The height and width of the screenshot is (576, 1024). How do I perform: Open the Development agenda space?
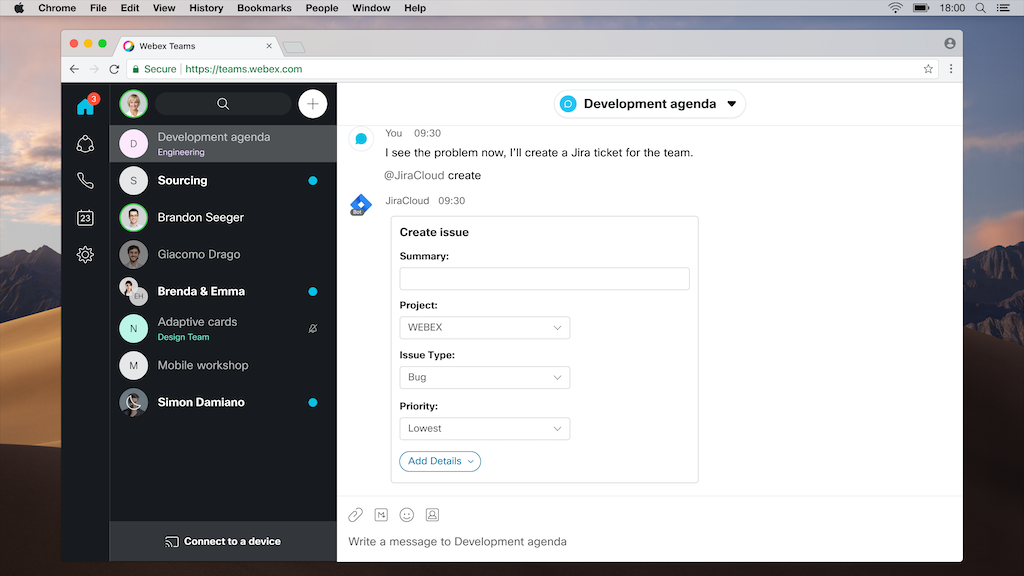[x=223, y=144]
